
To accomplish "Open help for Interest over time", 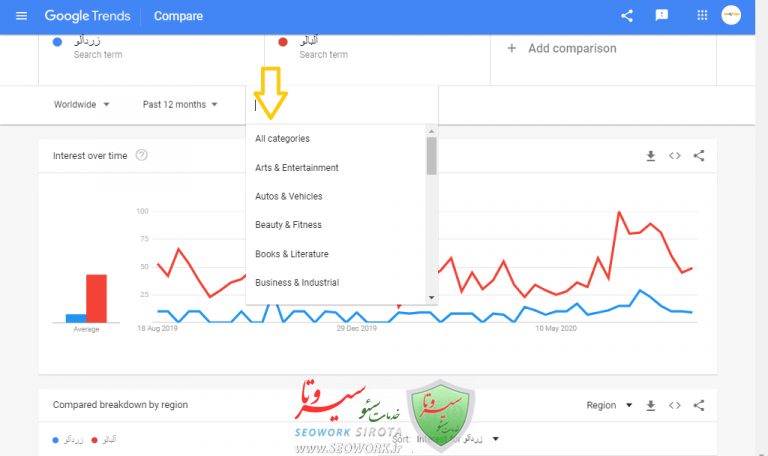I will pos(142,155).
